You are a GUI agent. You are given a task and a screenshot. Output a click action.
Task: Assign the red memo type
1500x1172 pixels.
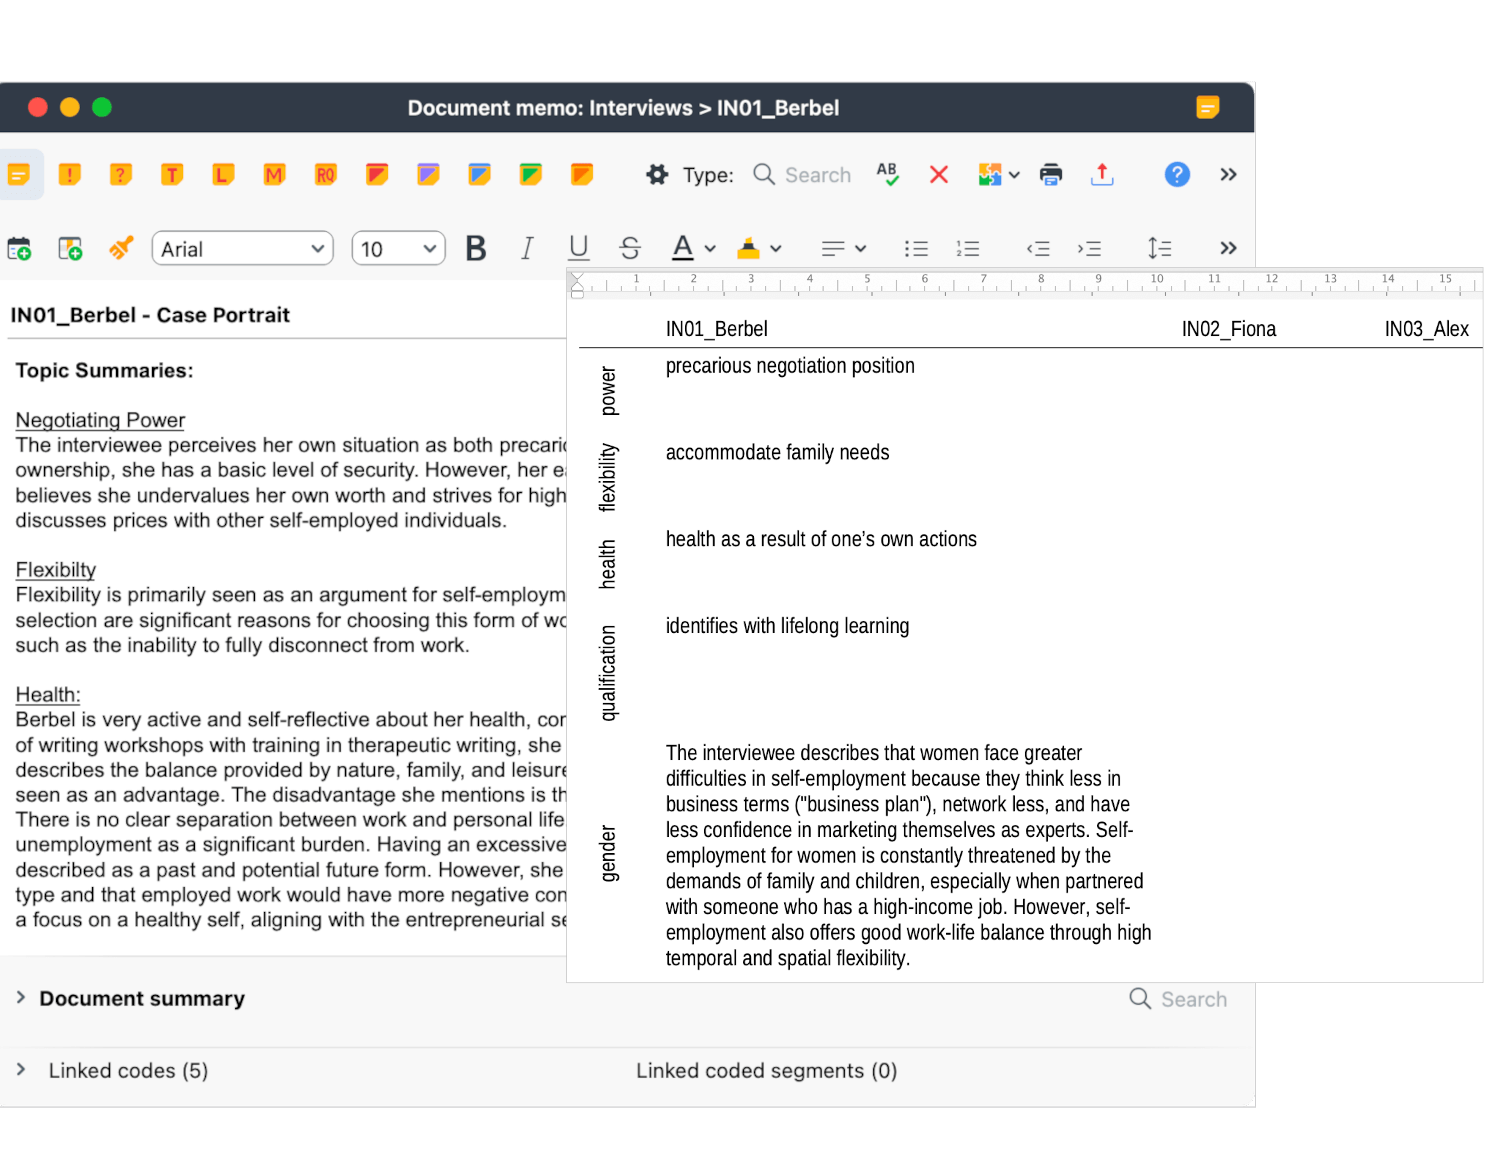click(377, 174)
